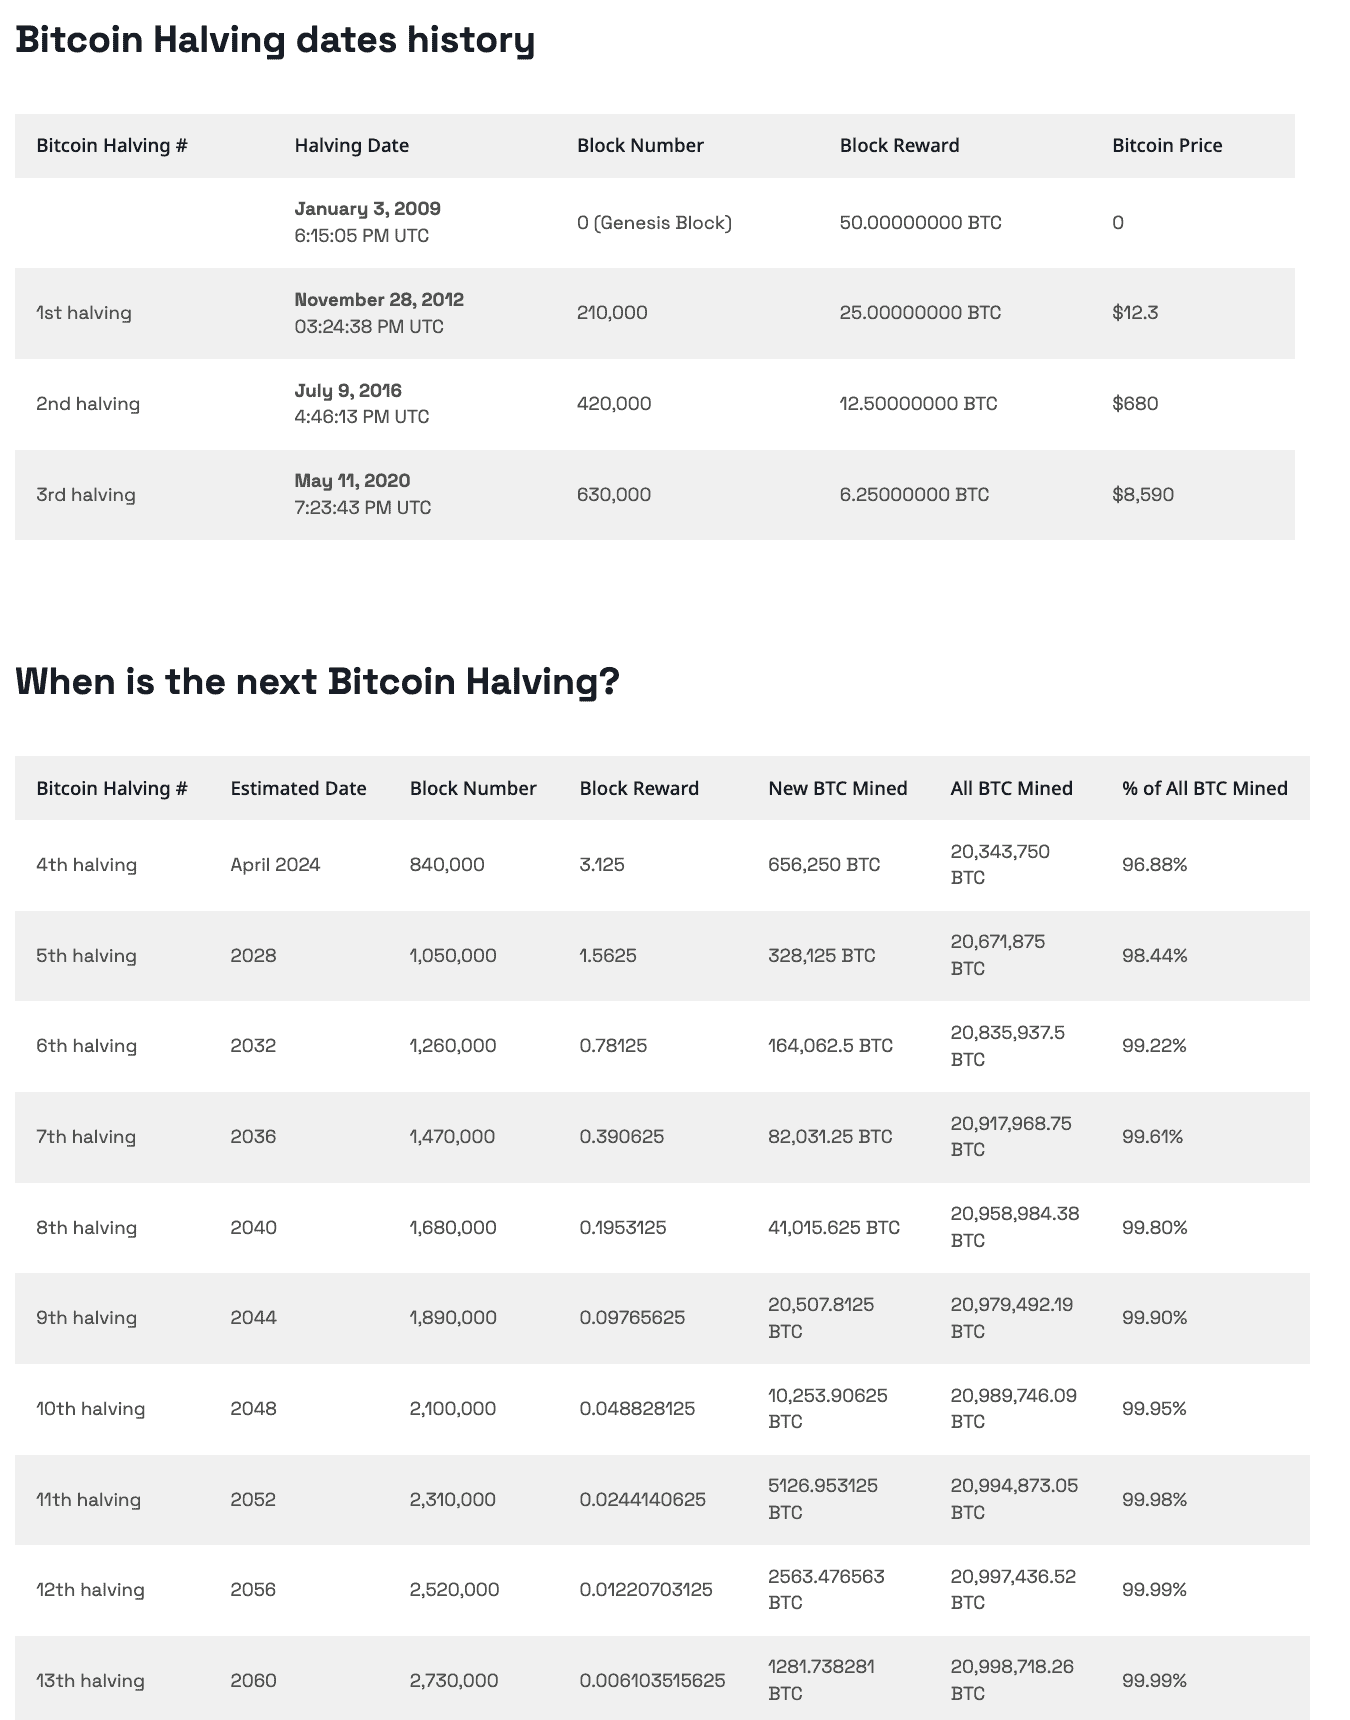Click the "96.88%" percentage cell
The width and height of the screenshot is (1350, 1720).
click(1154, 865)
